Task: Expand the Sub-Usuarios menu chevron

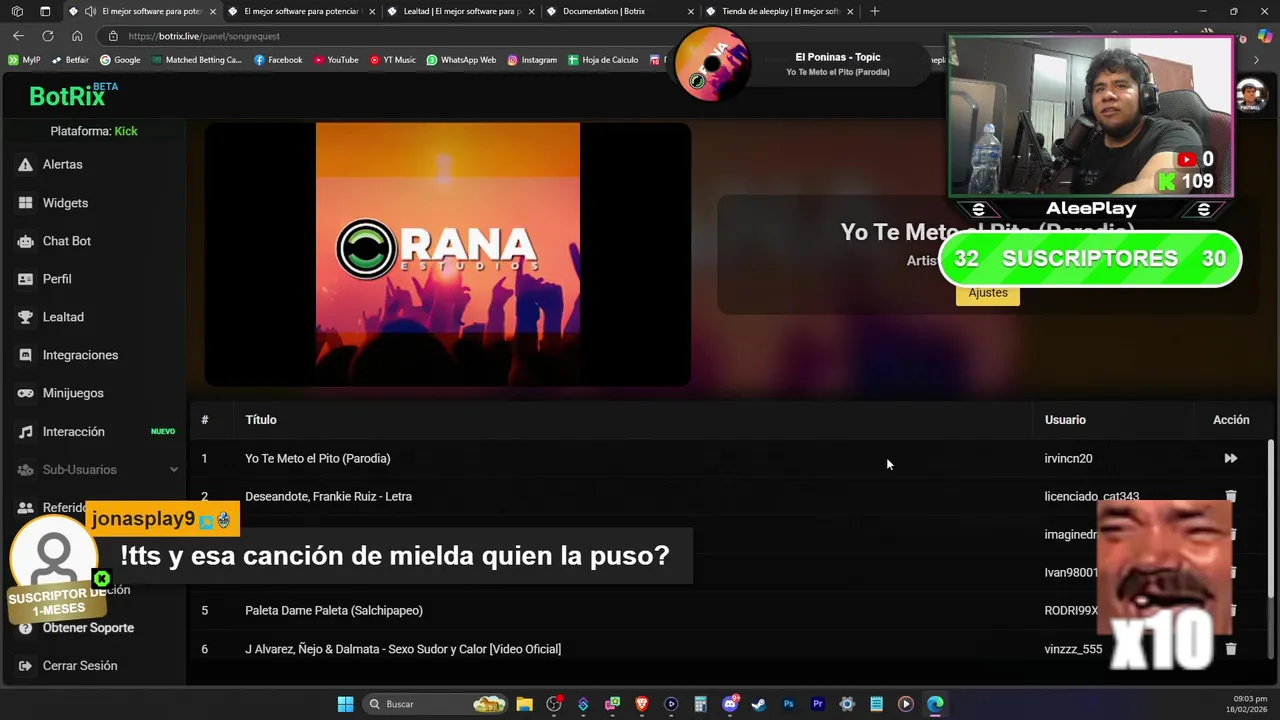Action: 173,470
